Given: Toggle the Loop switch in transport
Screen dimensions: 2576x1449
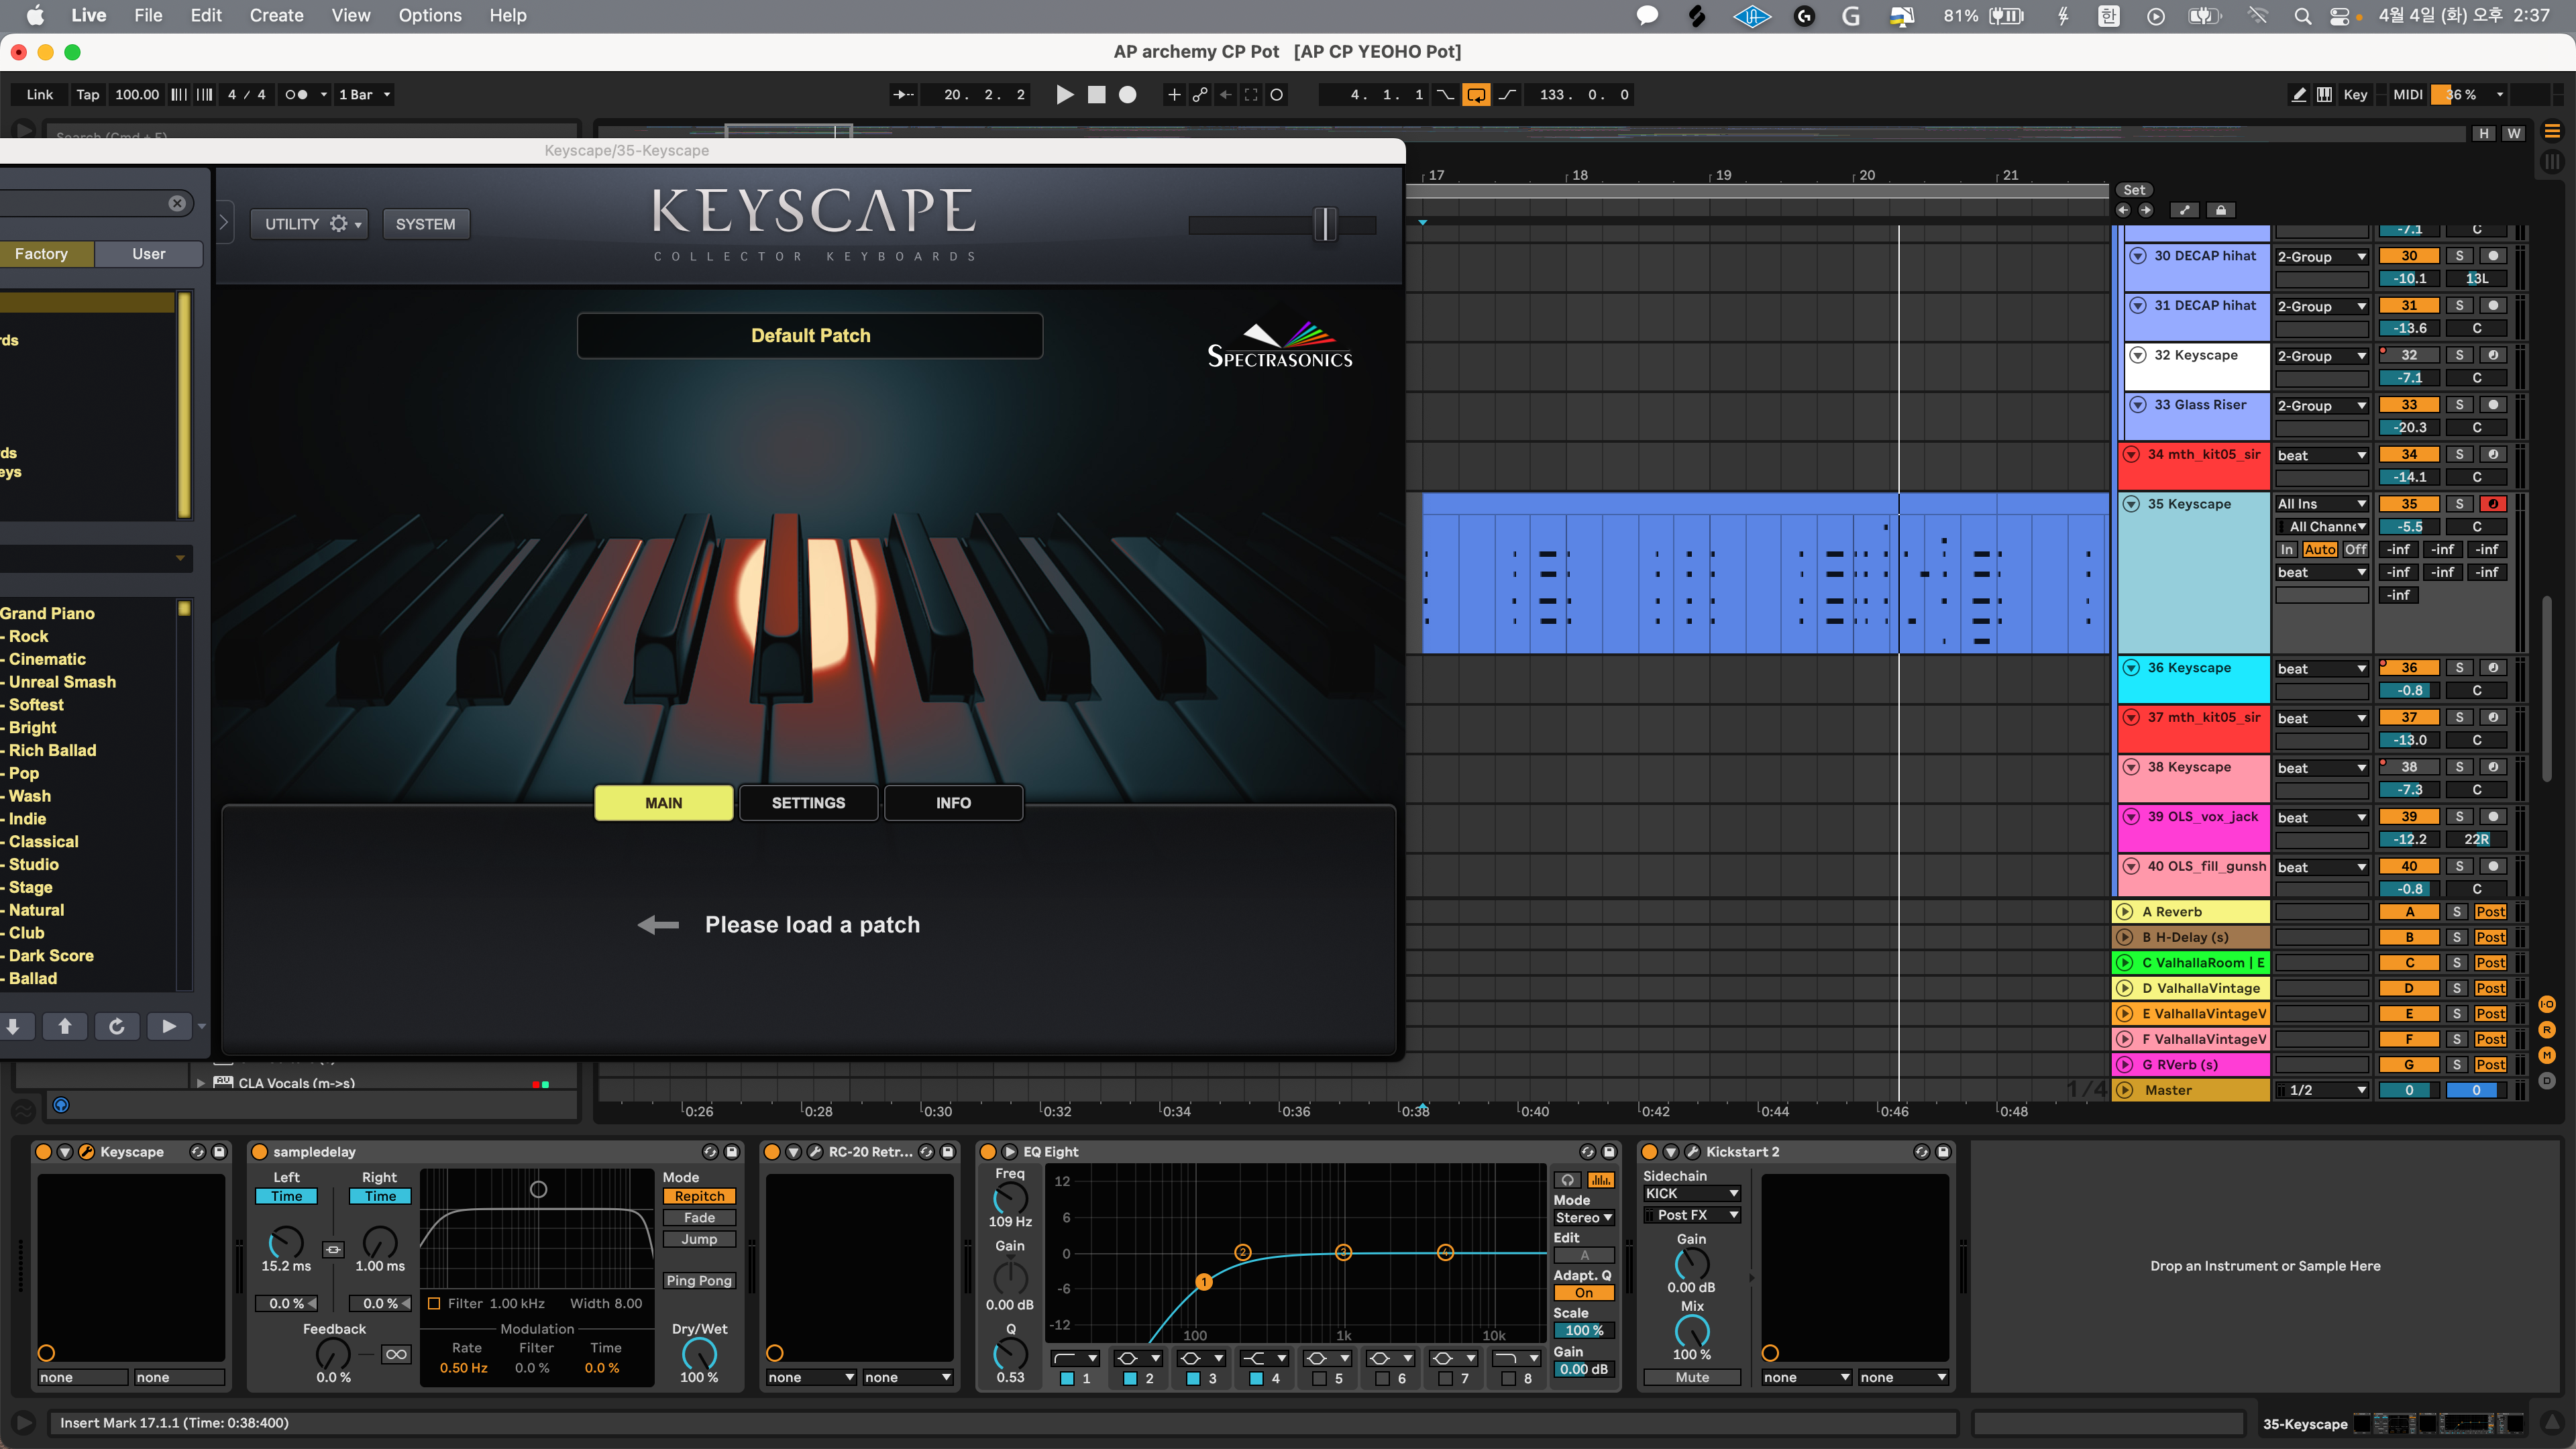Looking at the screenshot, I should tap(1476, 95).
